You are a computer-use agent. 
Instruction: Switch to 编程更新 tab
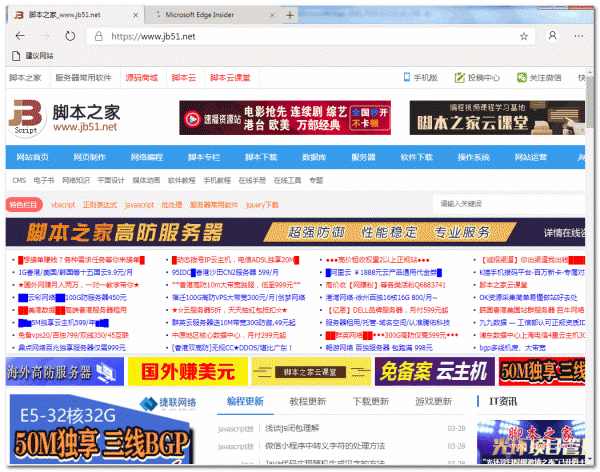[245, 401]
